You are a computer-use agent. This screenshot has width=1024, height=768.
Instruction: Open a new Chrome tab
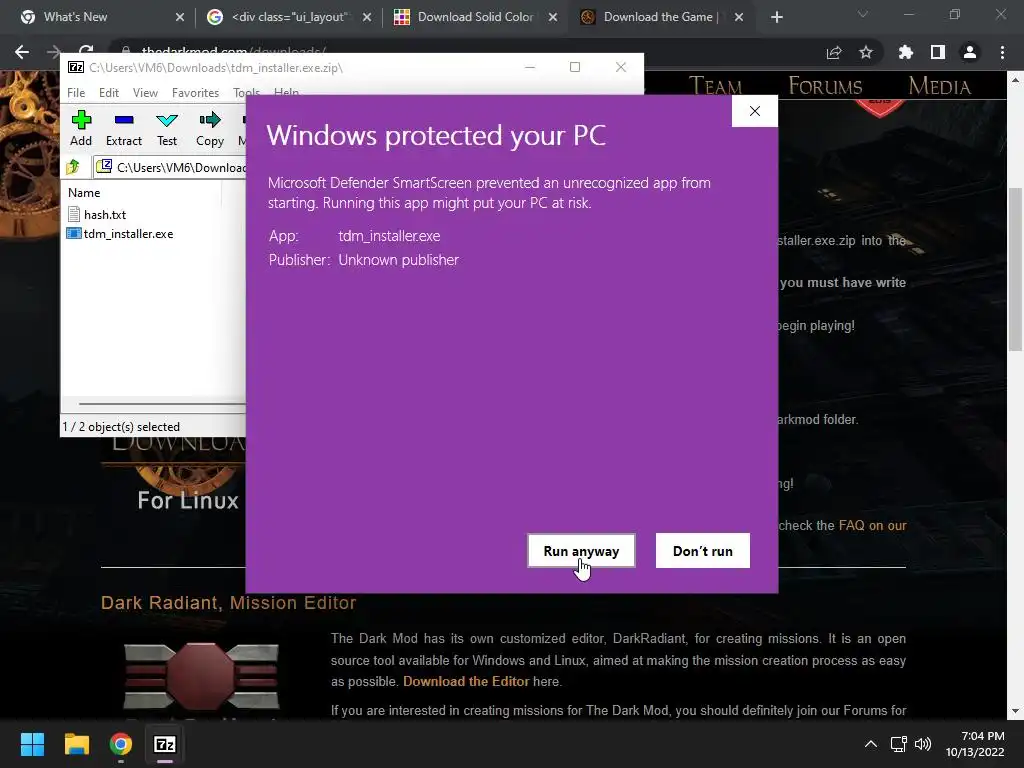[776, 17]
